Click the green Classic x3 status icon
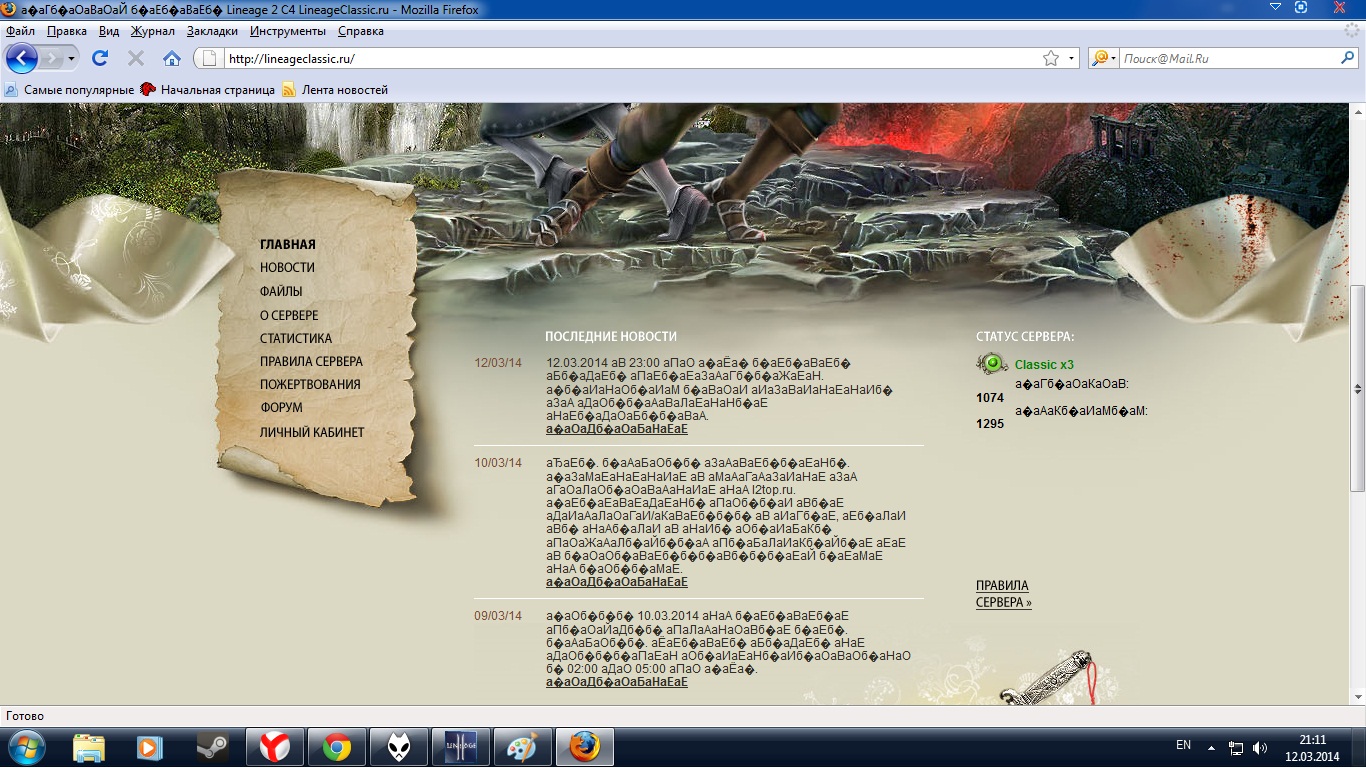 [992, 364]
